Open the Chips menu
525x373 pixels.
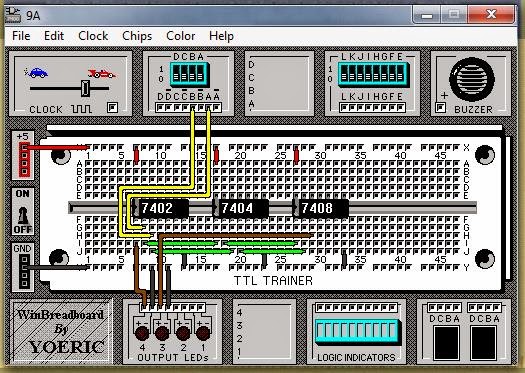pos(137,36)
